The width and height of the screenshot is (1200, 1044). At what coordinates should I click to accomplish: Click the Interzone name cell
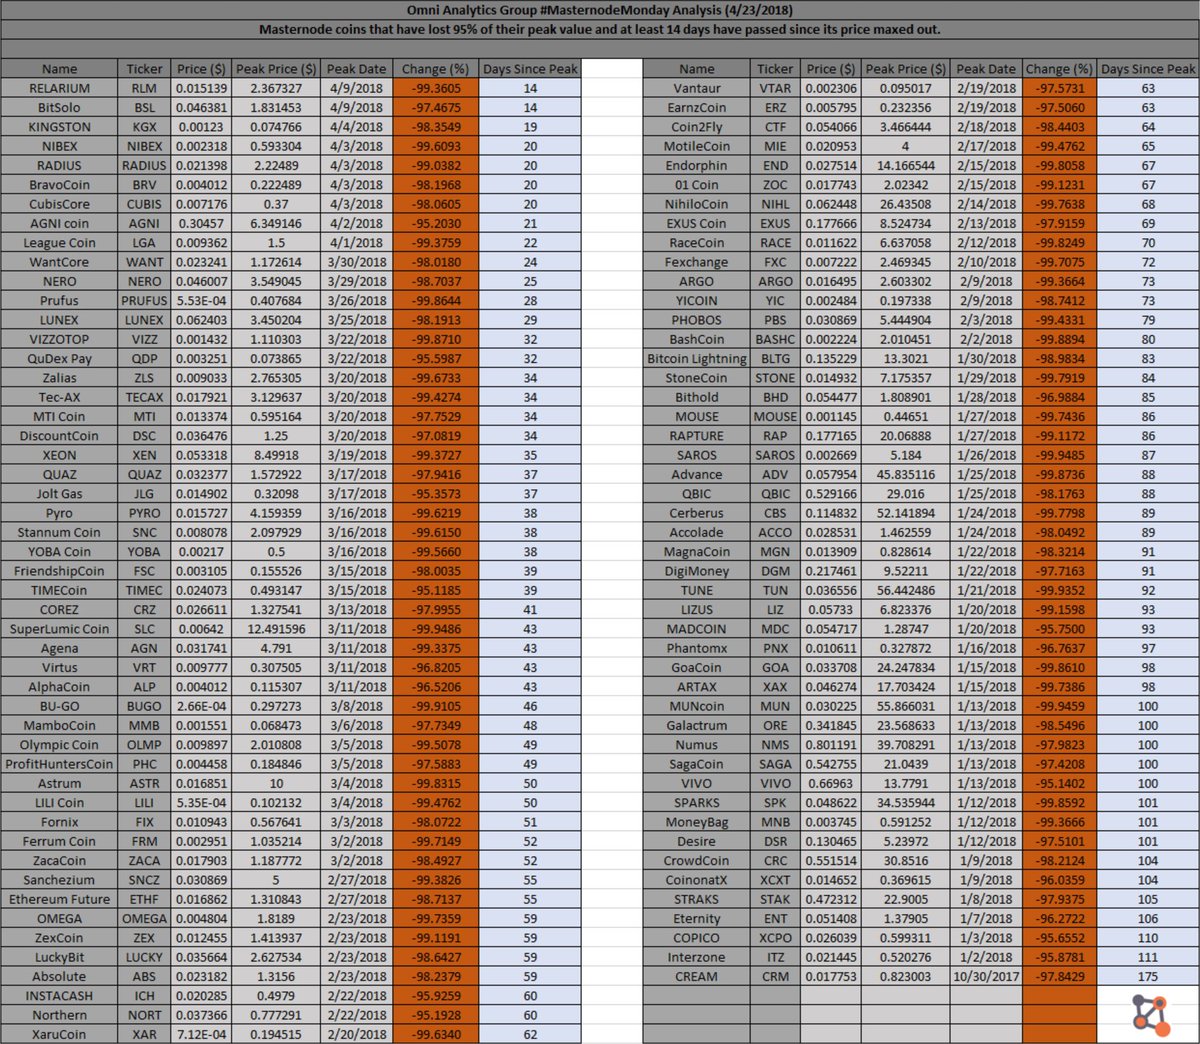click(697, 958)
